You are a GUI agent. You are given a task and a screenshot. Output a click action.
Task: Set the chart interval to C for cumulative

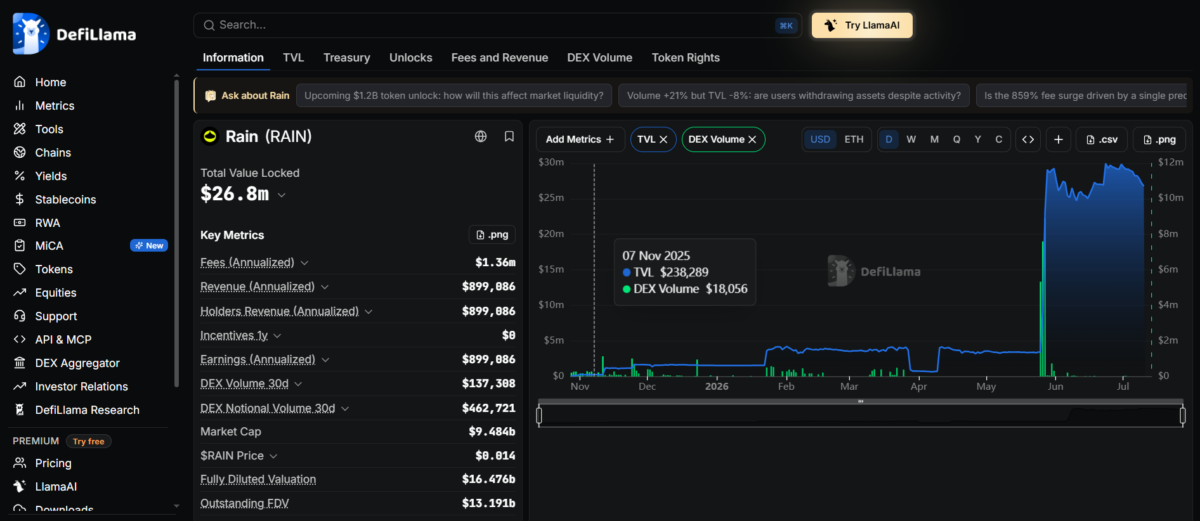click(999, 139)
